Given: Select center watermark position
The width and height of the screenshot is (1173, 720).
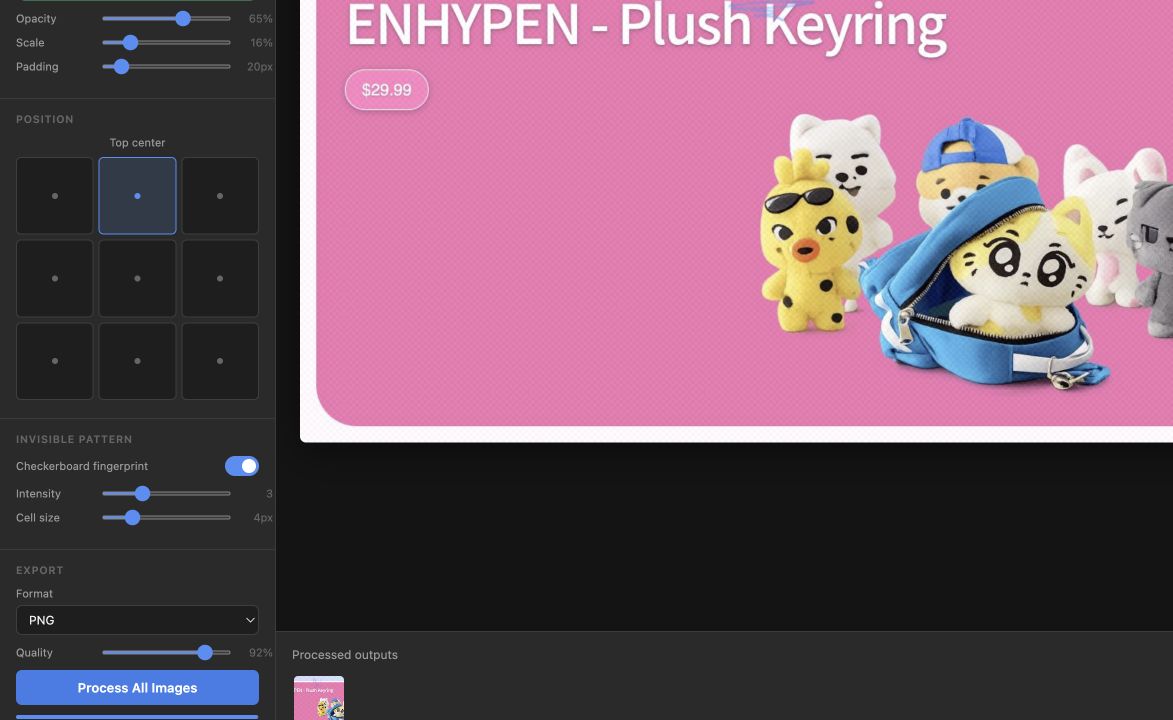Looking at the screenshot, I should (x=137, y=278).
